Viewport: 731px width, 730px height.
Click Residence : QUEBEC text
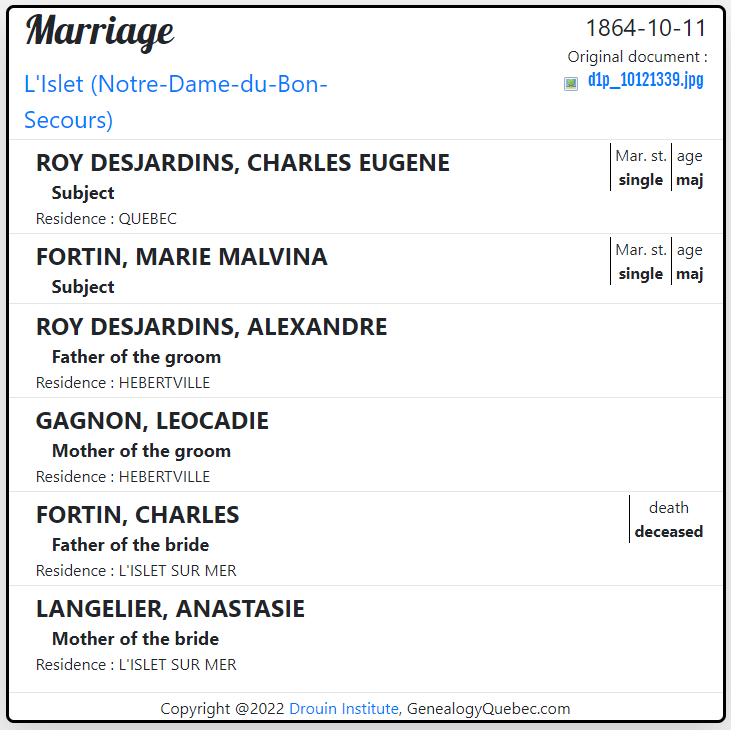click(x=106, y=219)
